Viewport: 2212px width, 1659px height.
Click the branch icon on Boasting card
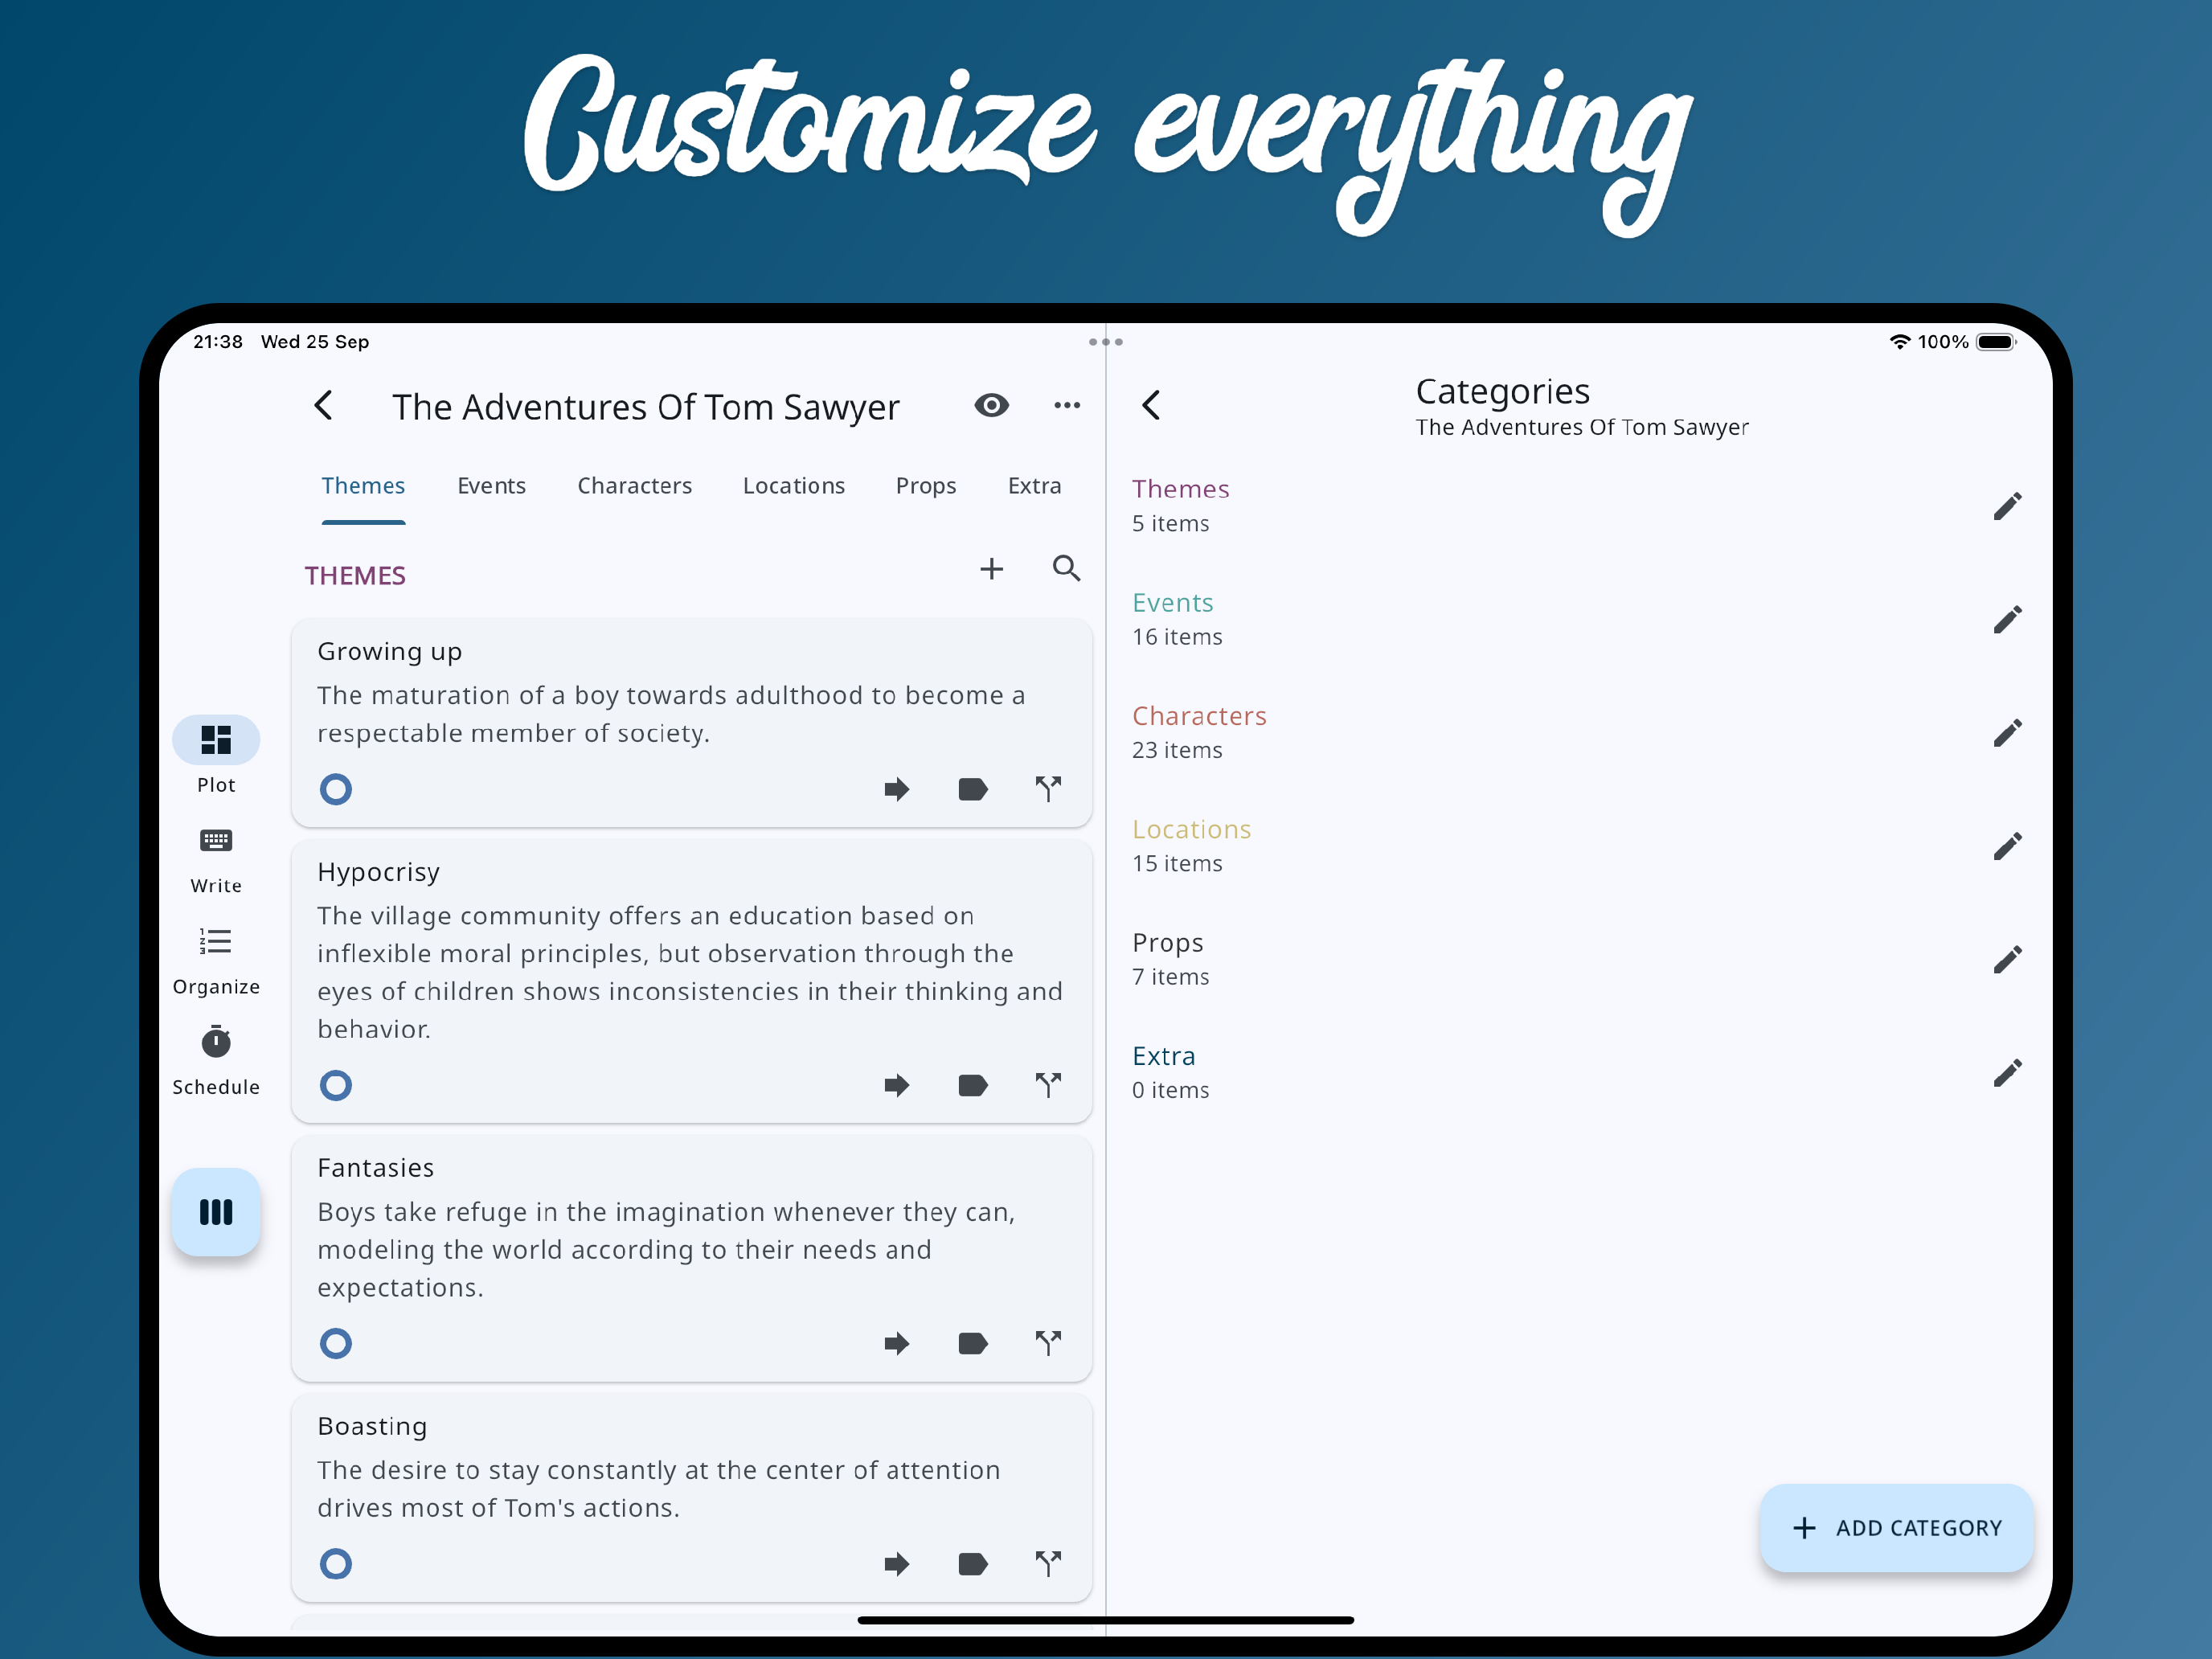(1048, 1563)
